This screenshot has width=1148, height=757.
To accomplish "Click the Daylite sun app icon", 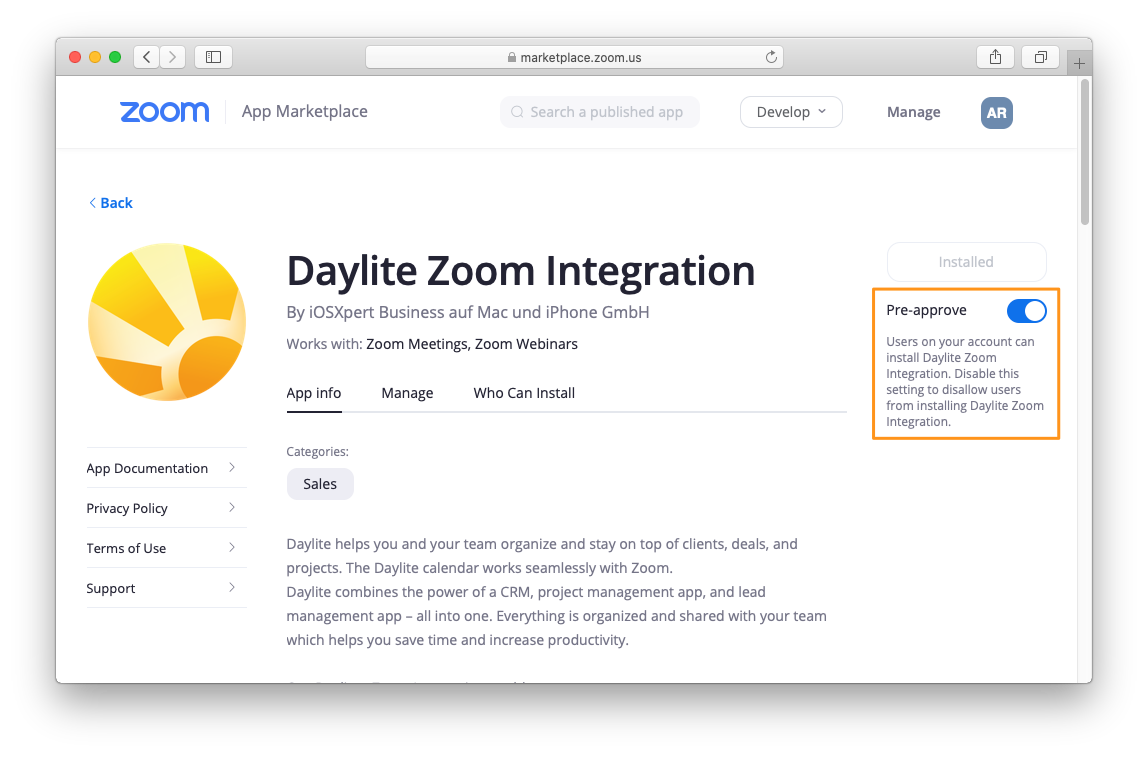I will click(167, 322).
